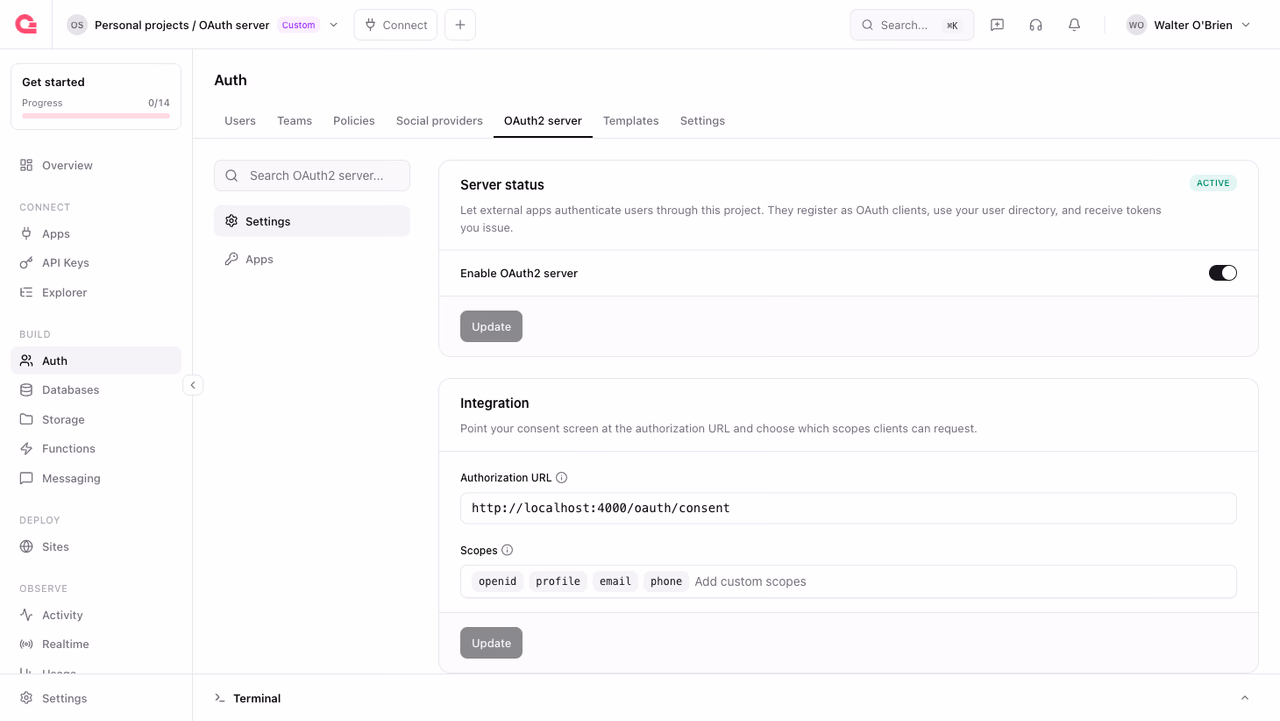Open notifications bell icon
This screenshot has height=721, width=1280.
[x=1074, y=25]
